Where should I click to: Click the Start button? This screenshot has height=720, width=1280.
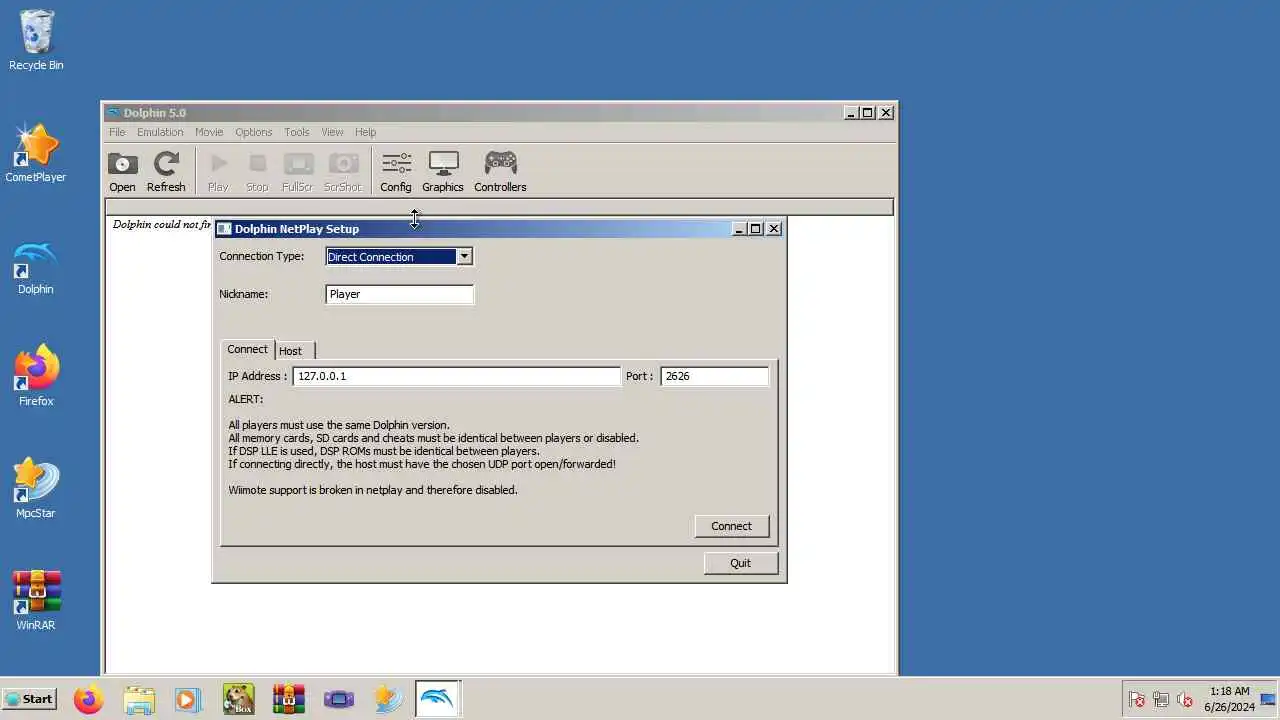tap(29, 699)
